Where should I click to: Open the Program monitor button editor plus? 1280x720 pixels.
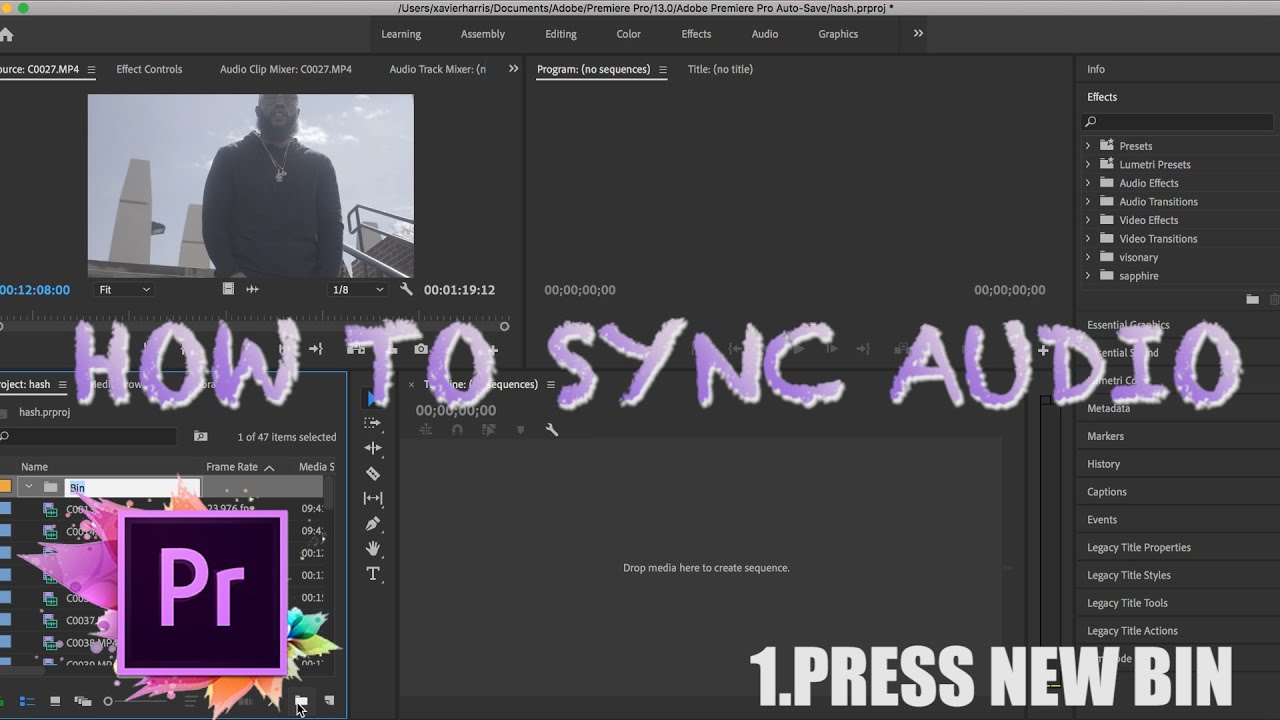pos(1043,350)
